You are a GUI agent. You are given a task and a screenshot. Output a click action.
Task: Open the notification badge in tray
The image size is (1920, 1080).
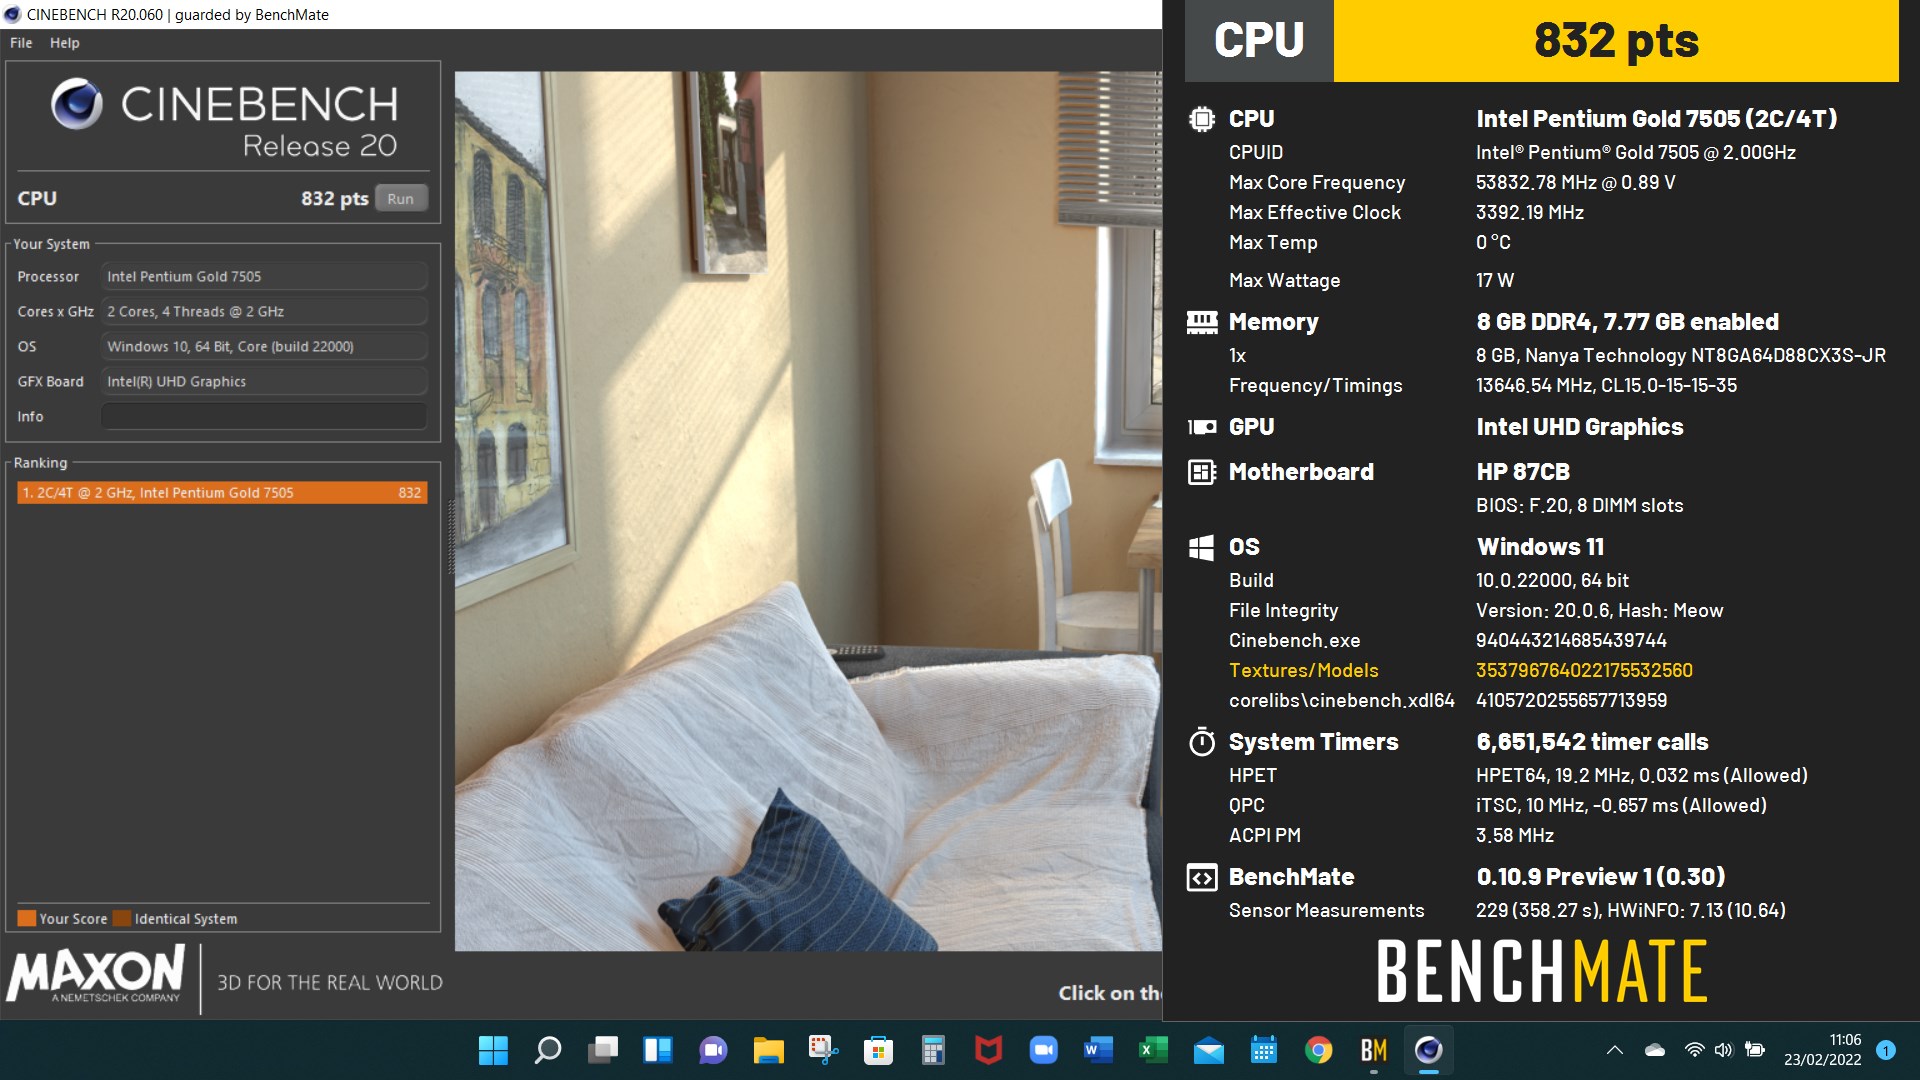(1886, 1050)
